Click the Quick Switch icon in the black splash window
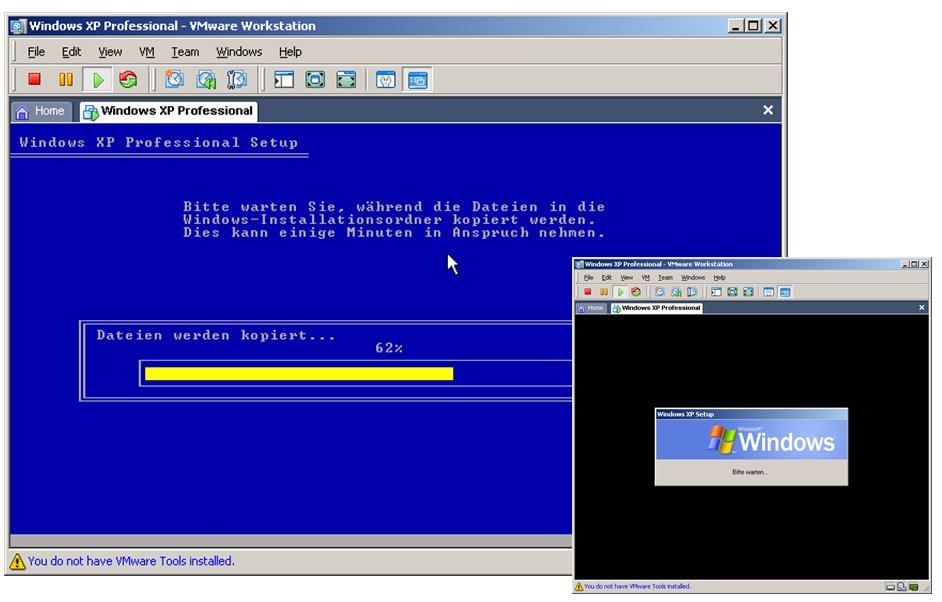The height and width of the screenshot is (602, 942). pos(732,292)
